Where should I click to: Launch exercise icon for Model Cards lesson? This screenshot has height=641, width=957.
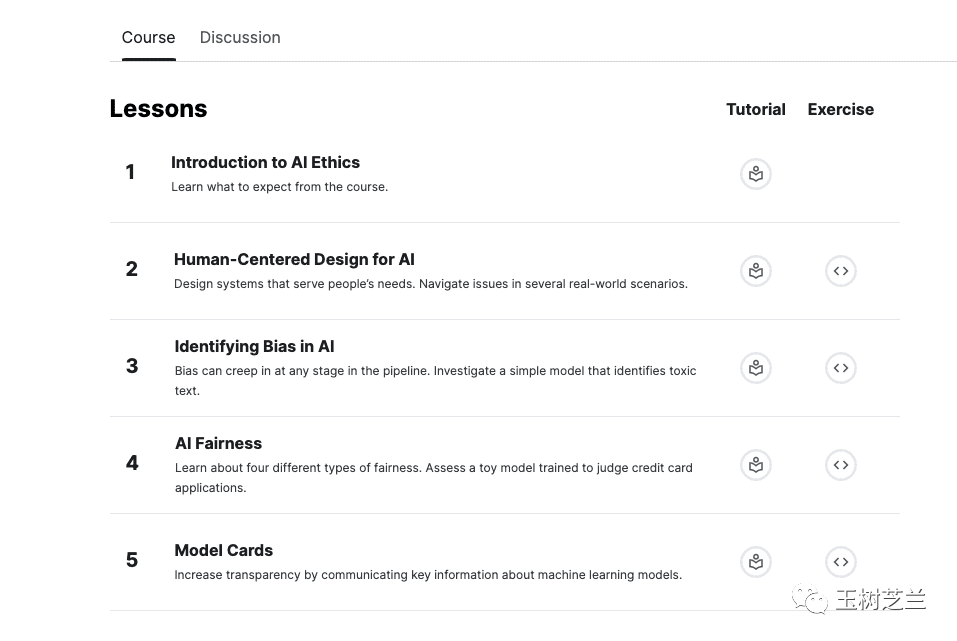point(841,562)
